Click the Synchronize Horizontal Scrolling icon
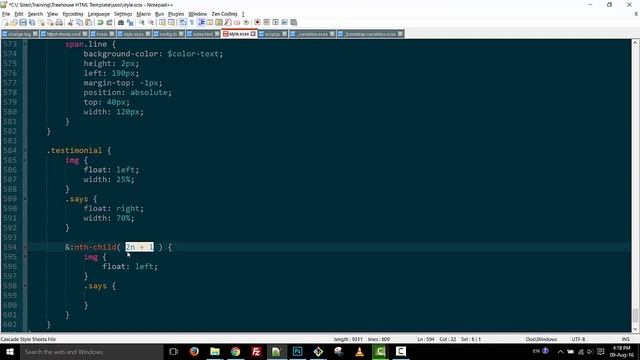640x360 pixels. click(x=171, y=22)
